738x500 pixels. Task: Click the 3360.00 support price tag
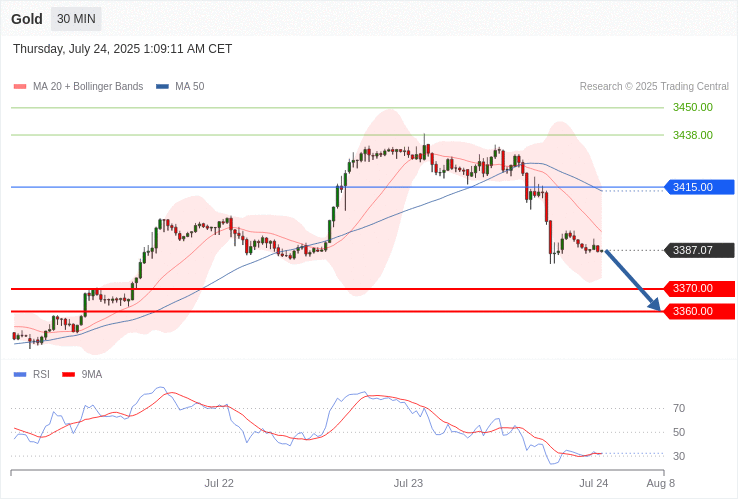pyautogui.click(x=699, y=311)
